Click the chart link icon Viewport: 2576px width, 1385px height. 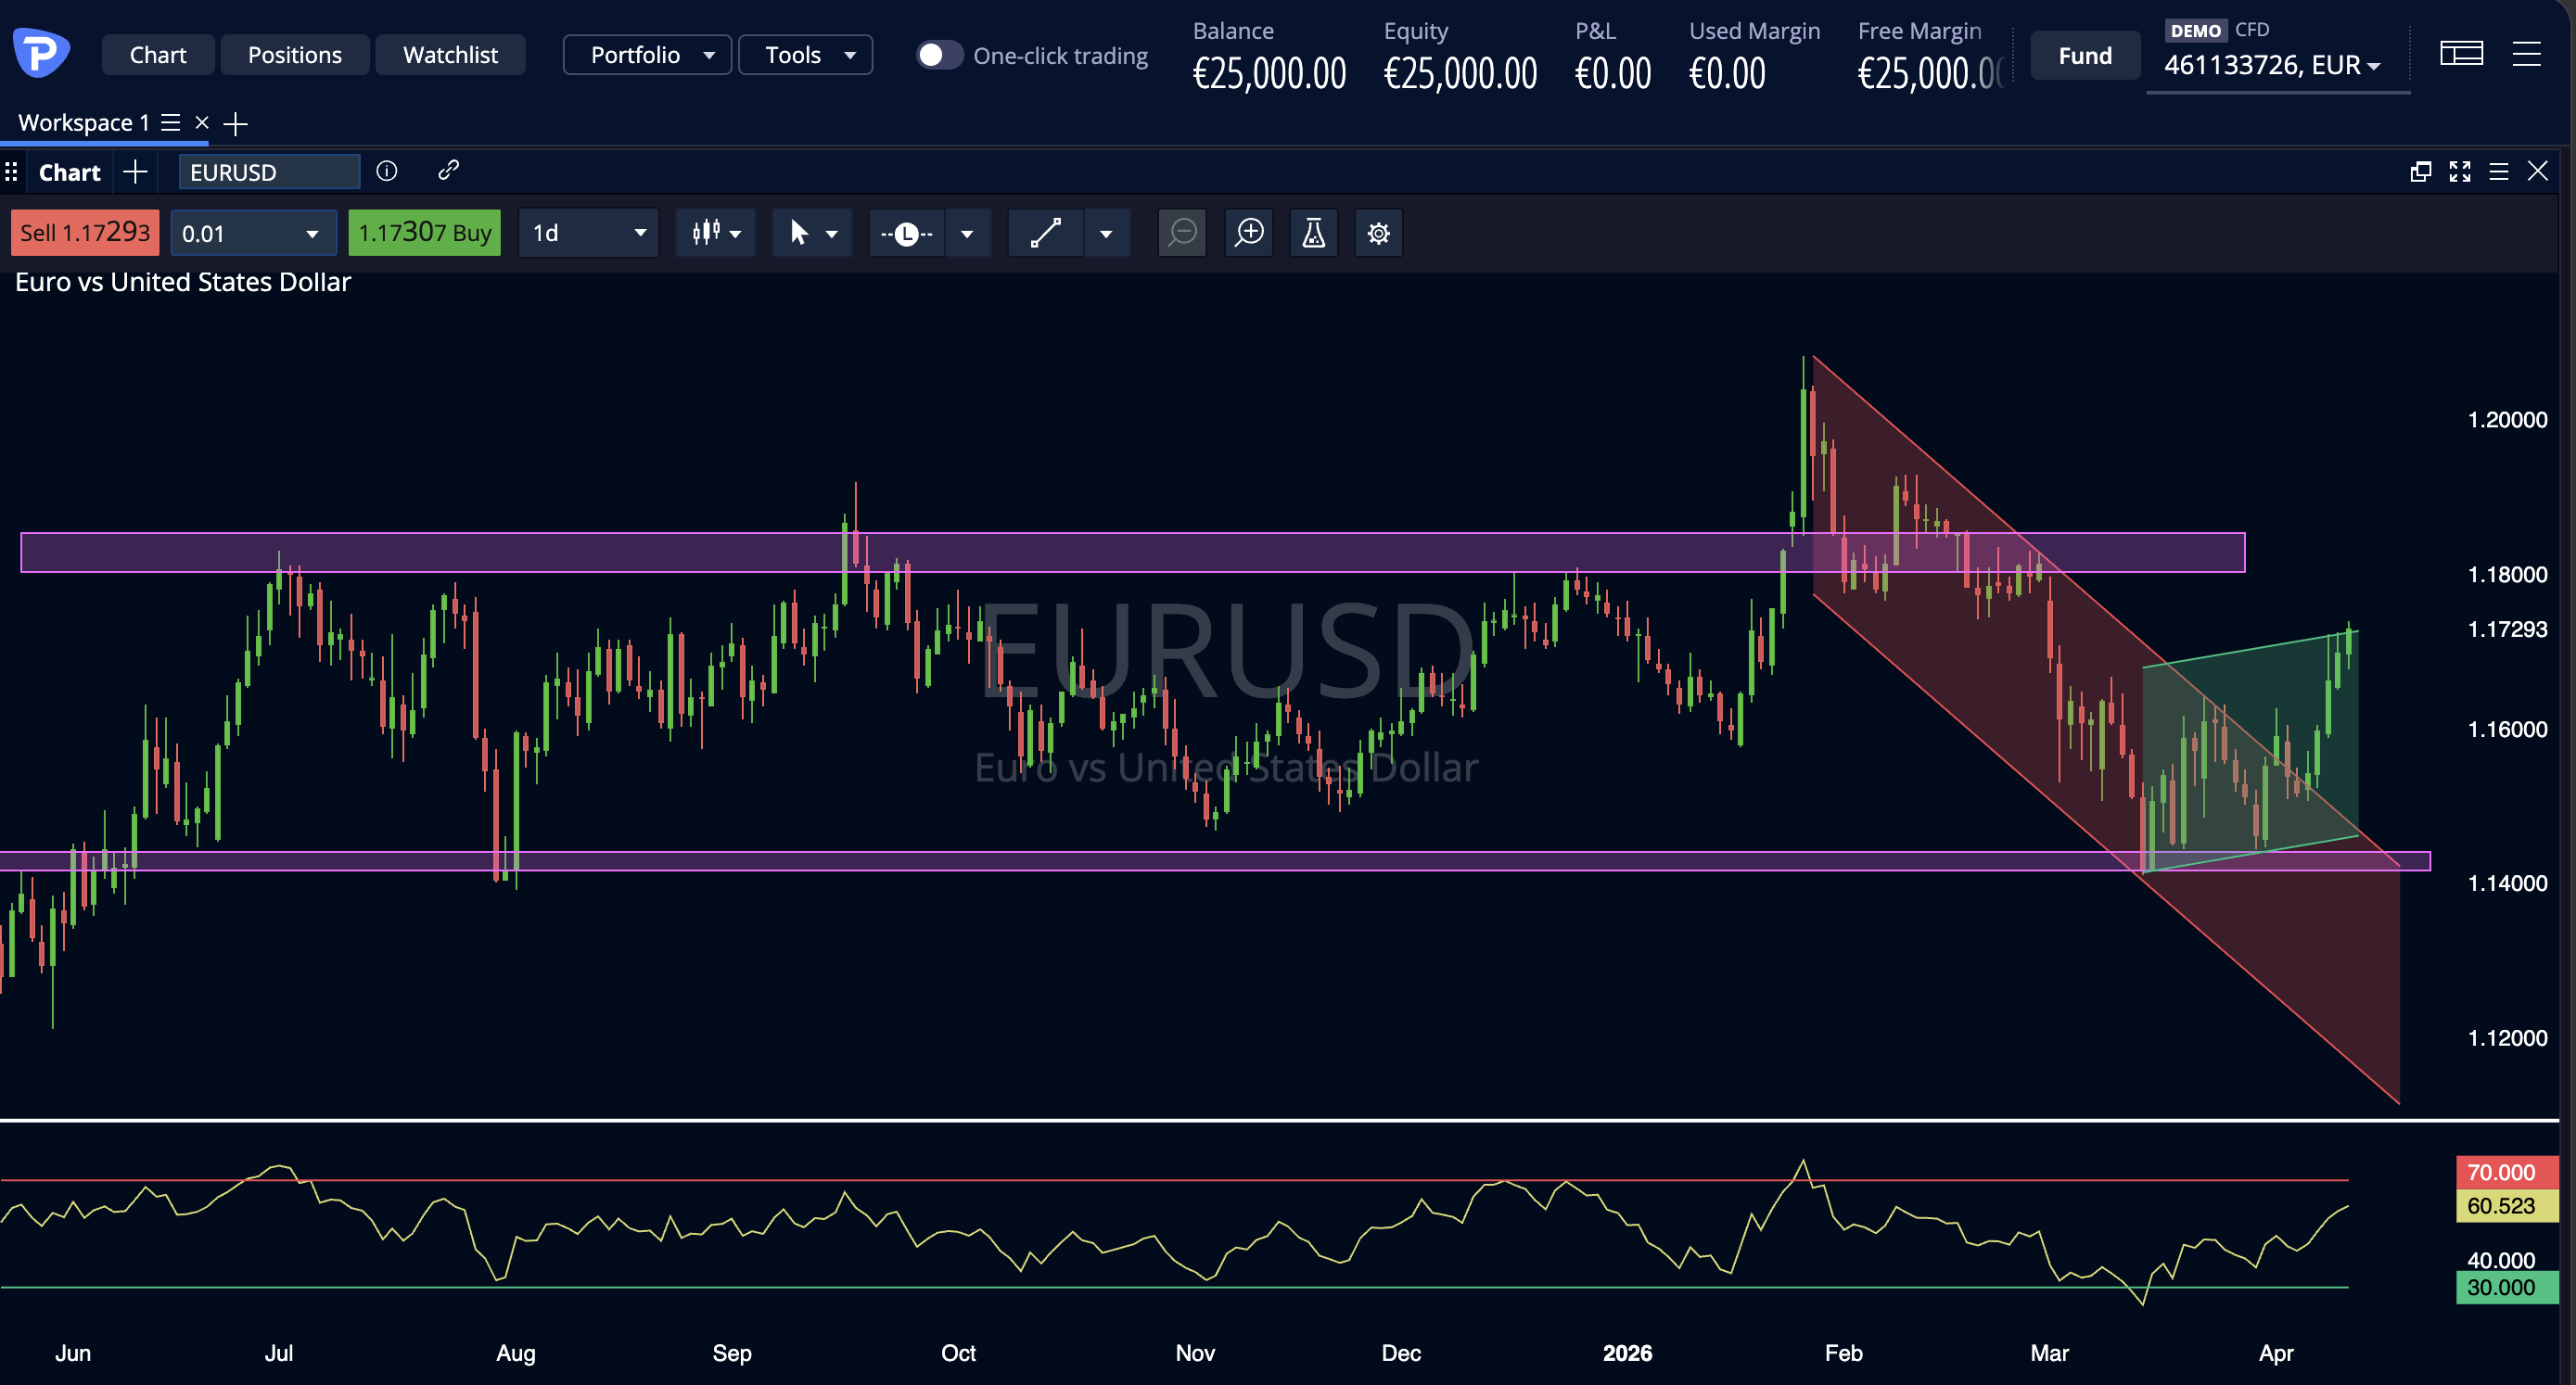(x=448, y=171)
